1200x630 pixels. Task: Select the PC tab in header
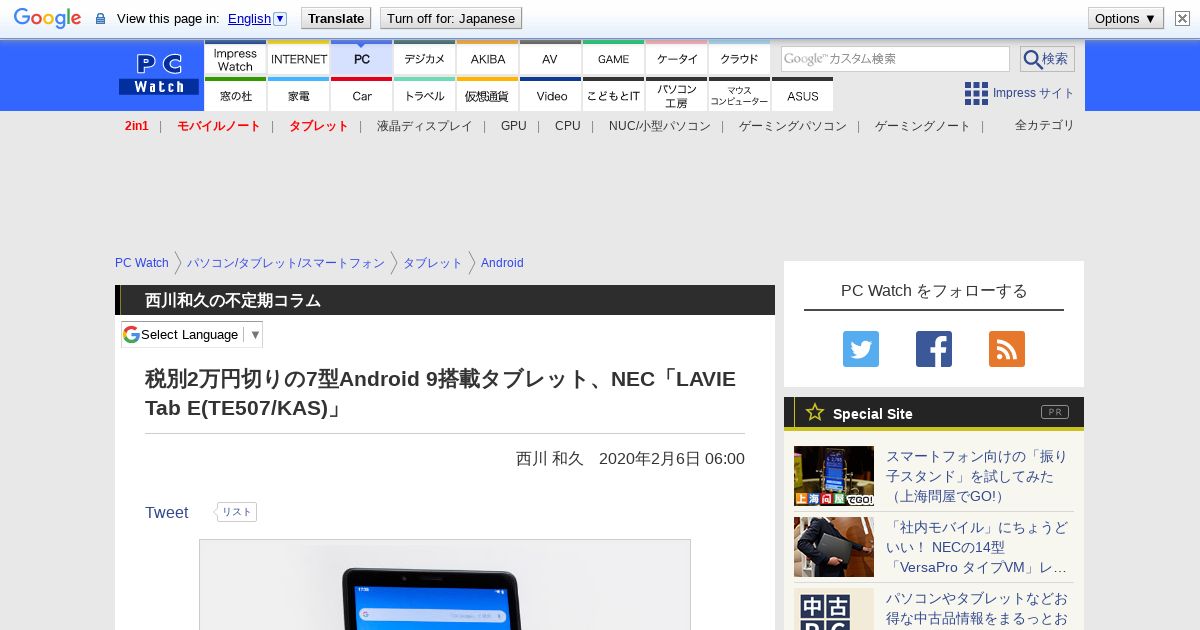point(362,59)
